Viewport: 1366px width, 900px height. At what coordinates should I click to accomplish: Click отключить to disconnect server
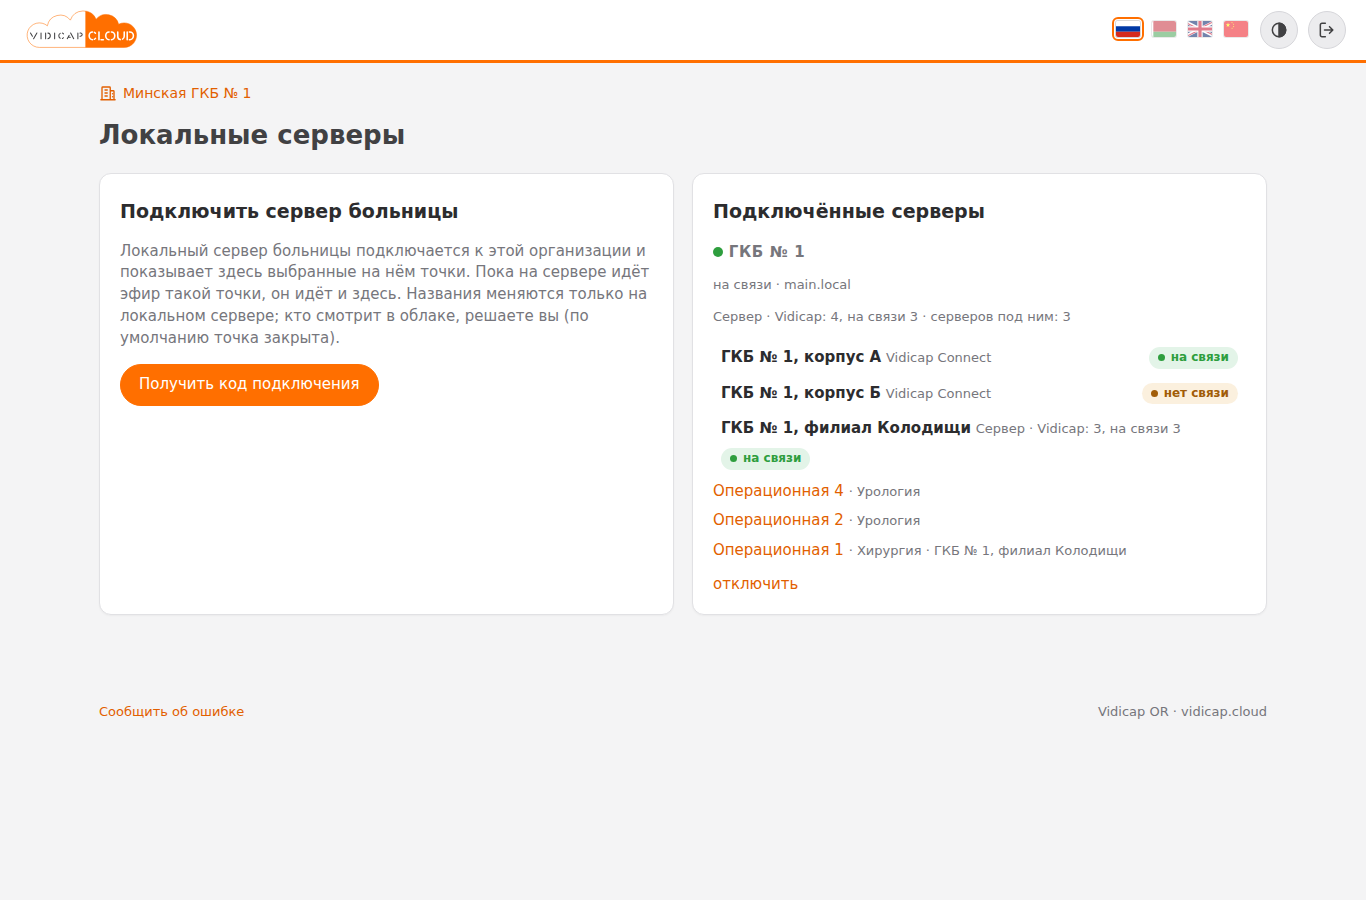755,584
